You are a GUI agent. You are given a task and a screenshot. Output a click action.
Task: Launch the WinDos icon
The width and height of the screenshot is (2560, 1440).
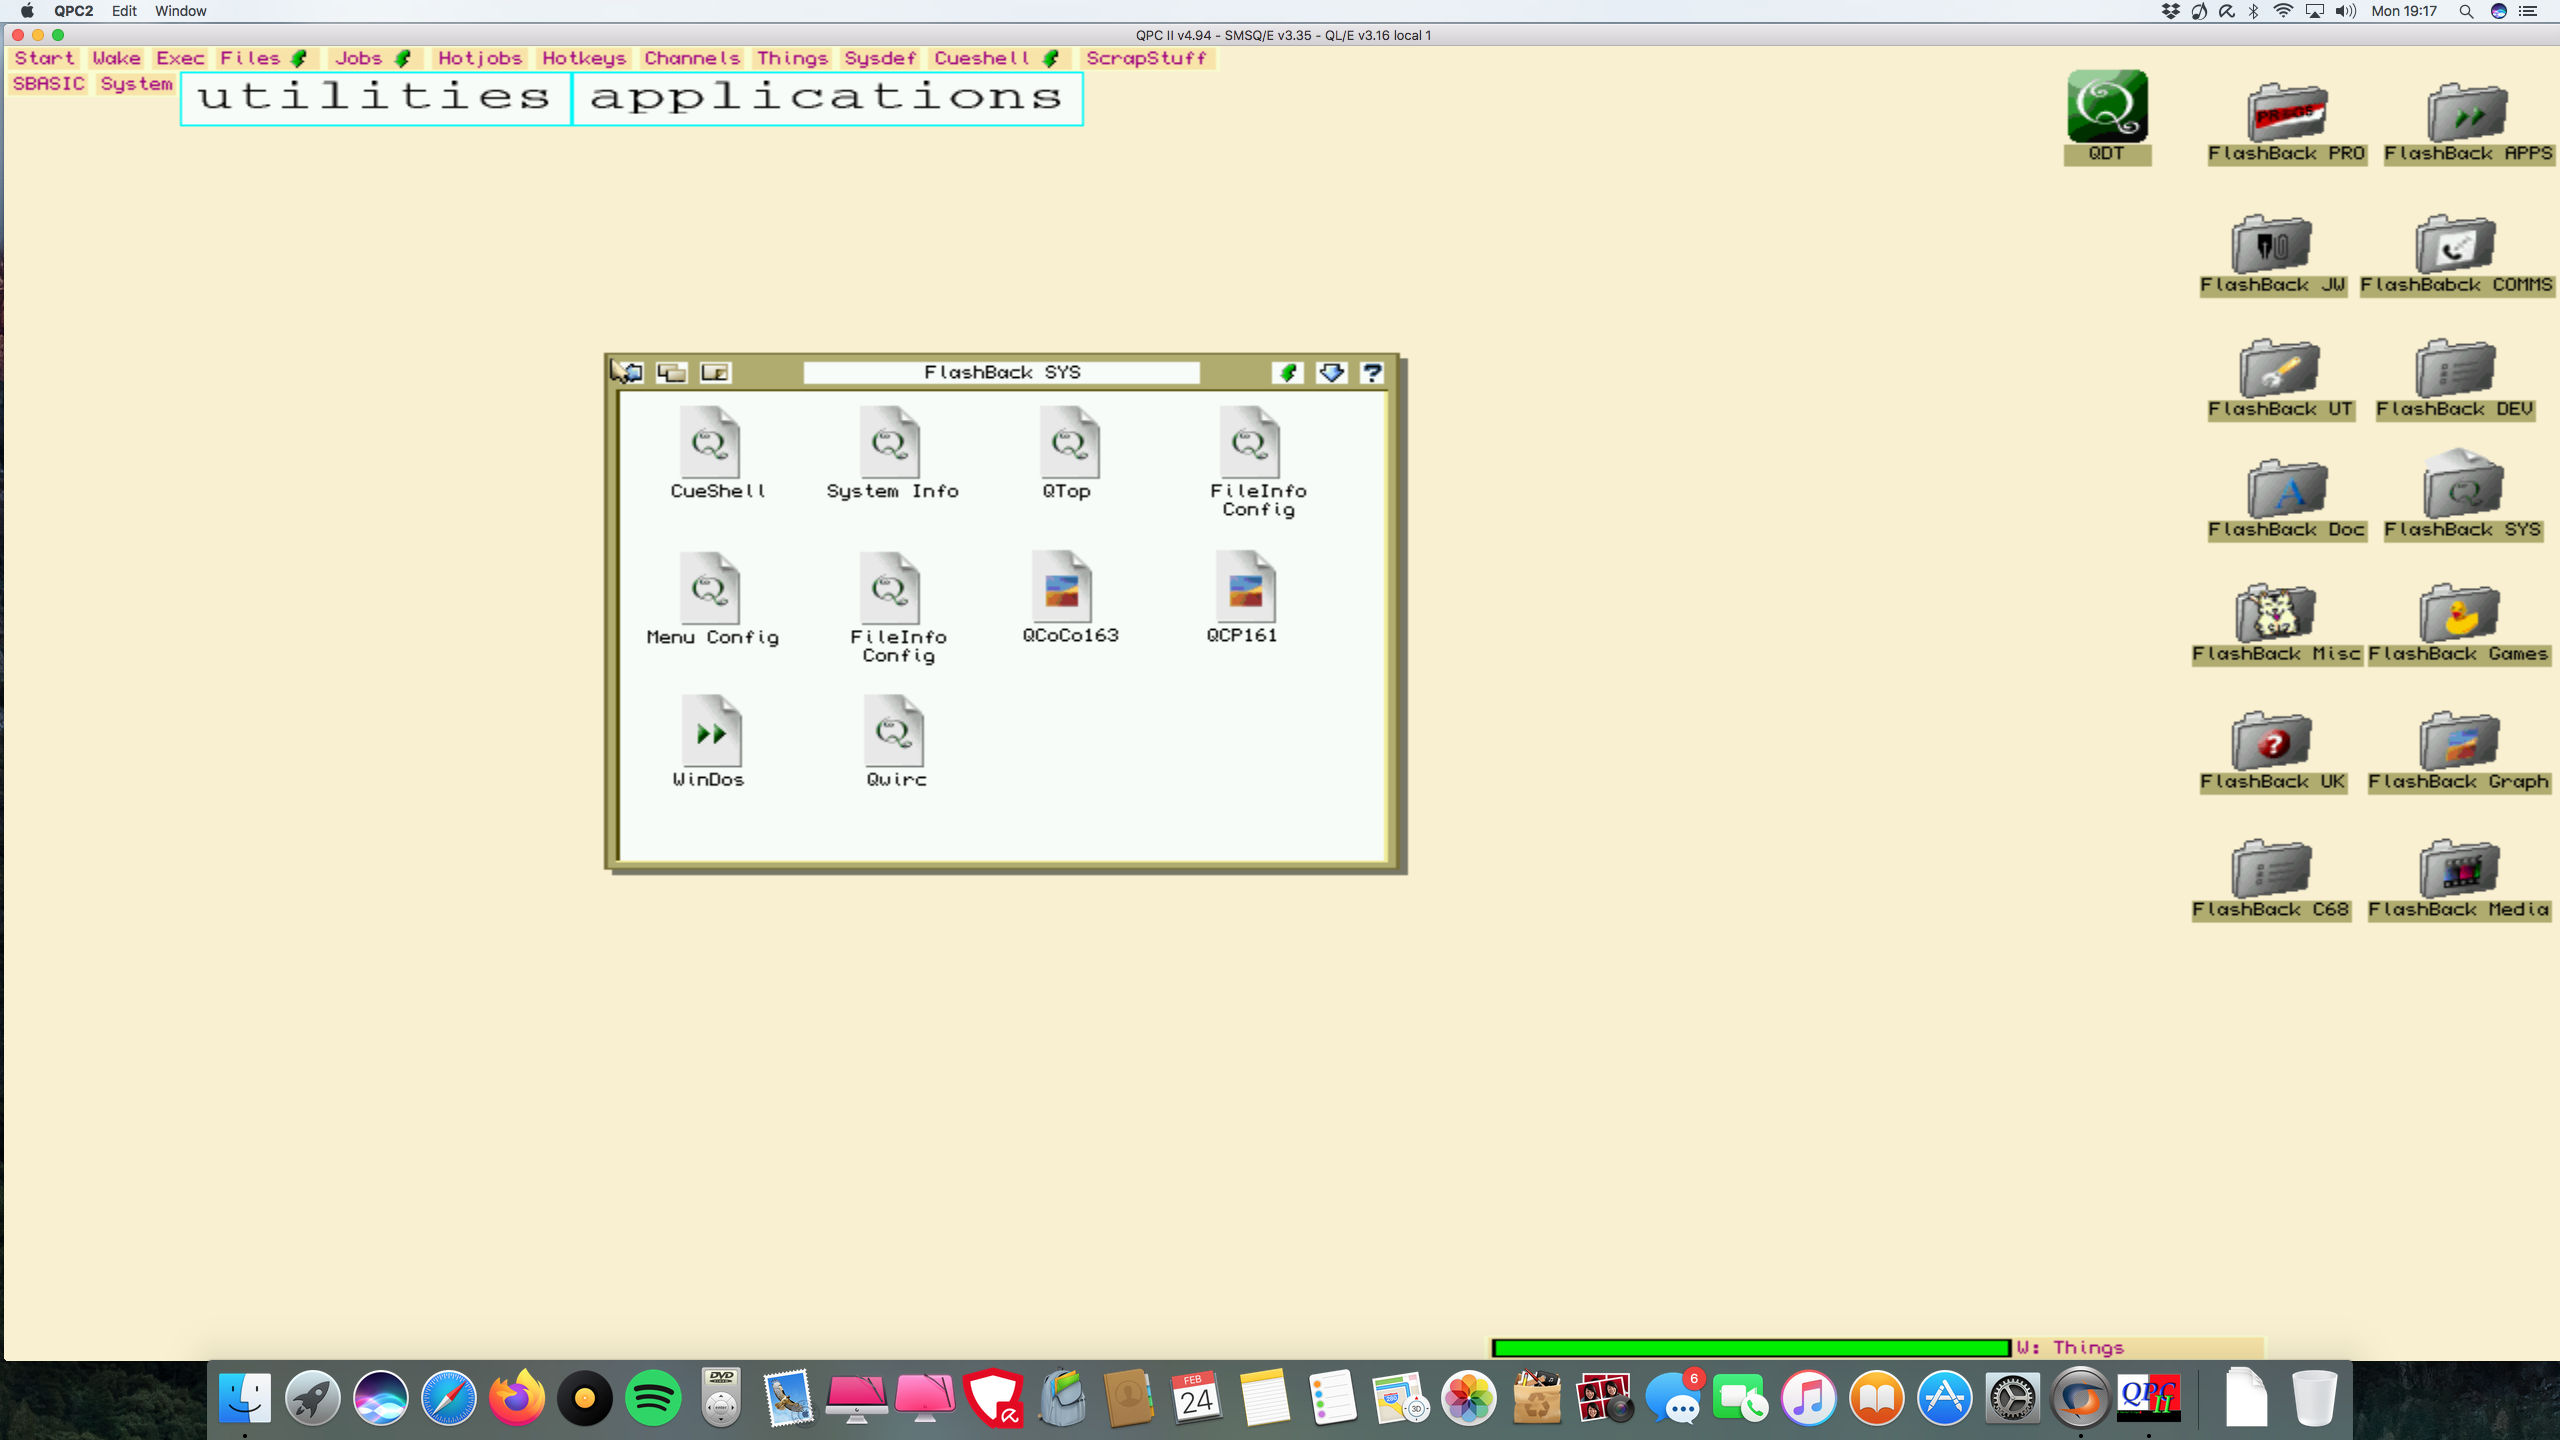coord(711,732)
